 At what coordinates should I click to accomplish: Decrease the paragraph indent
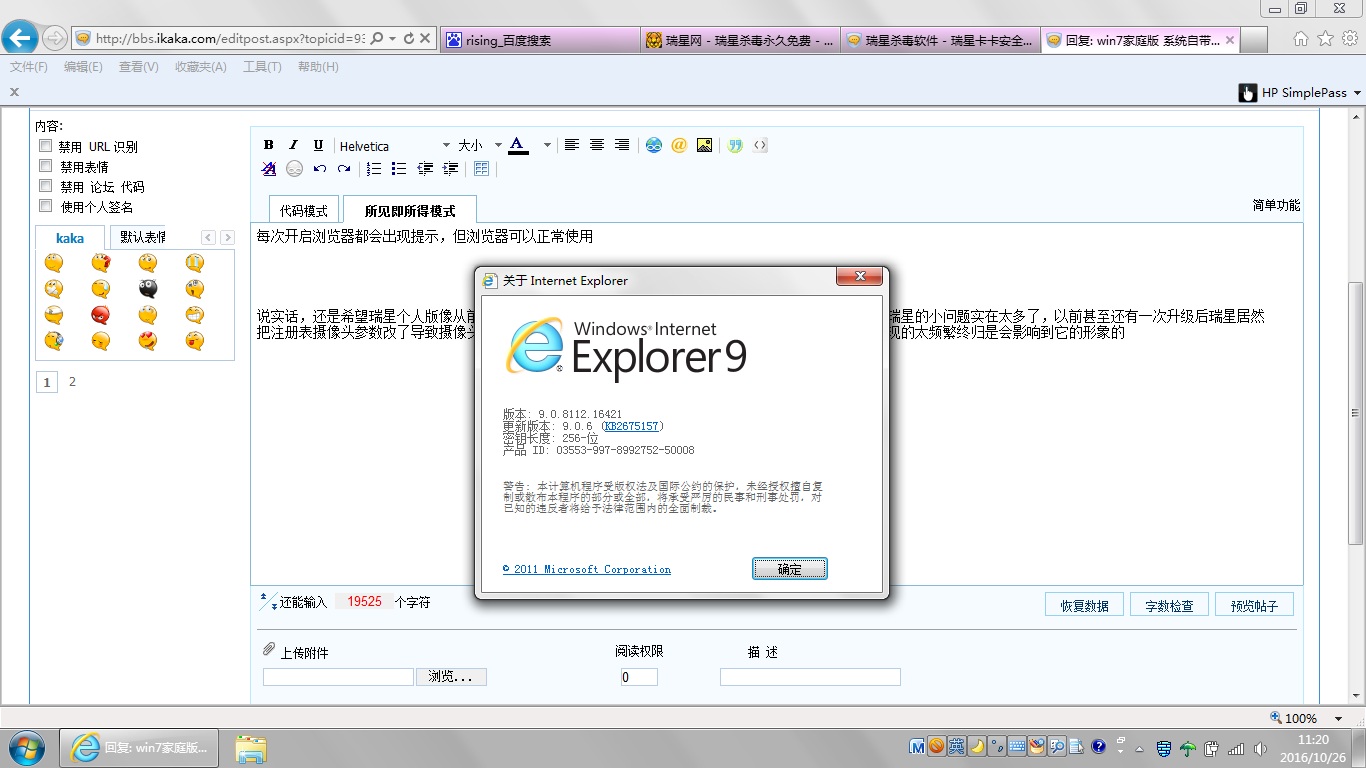pyautogui.click(x=425, y=169)
